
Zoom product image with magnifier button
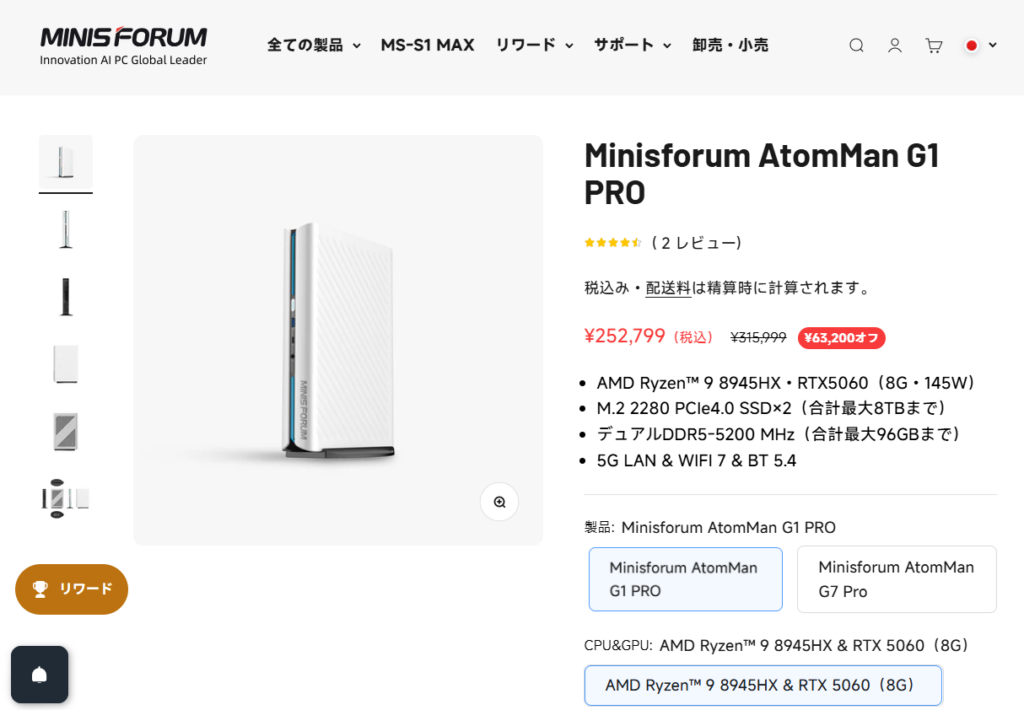[499, 501]
